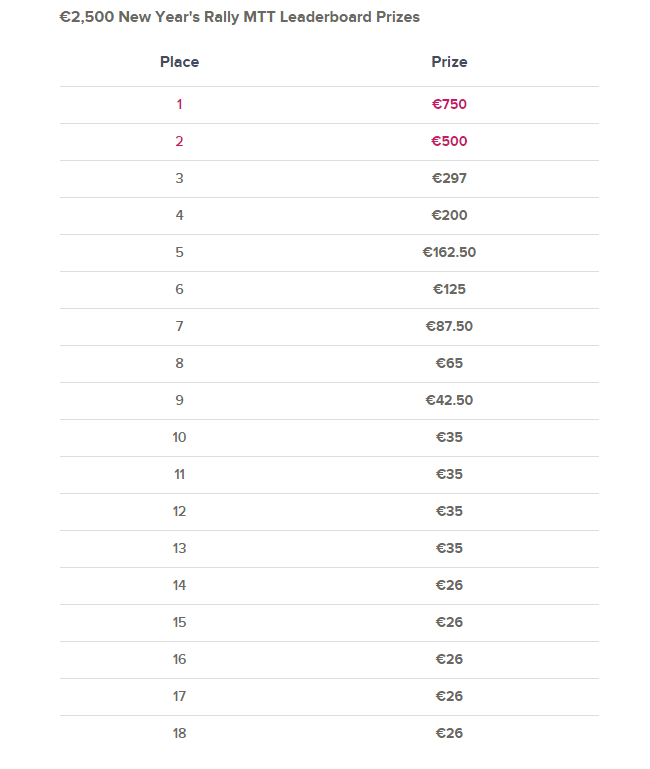Click place number 14 in Place column
650x769 pixels.
pyautogui.click(x=180, y=585)
